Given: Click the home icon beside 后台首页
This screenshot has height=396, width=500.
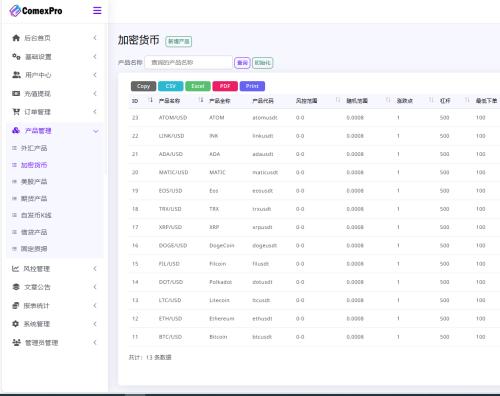Looking at the screenshot, I should 16,38.
